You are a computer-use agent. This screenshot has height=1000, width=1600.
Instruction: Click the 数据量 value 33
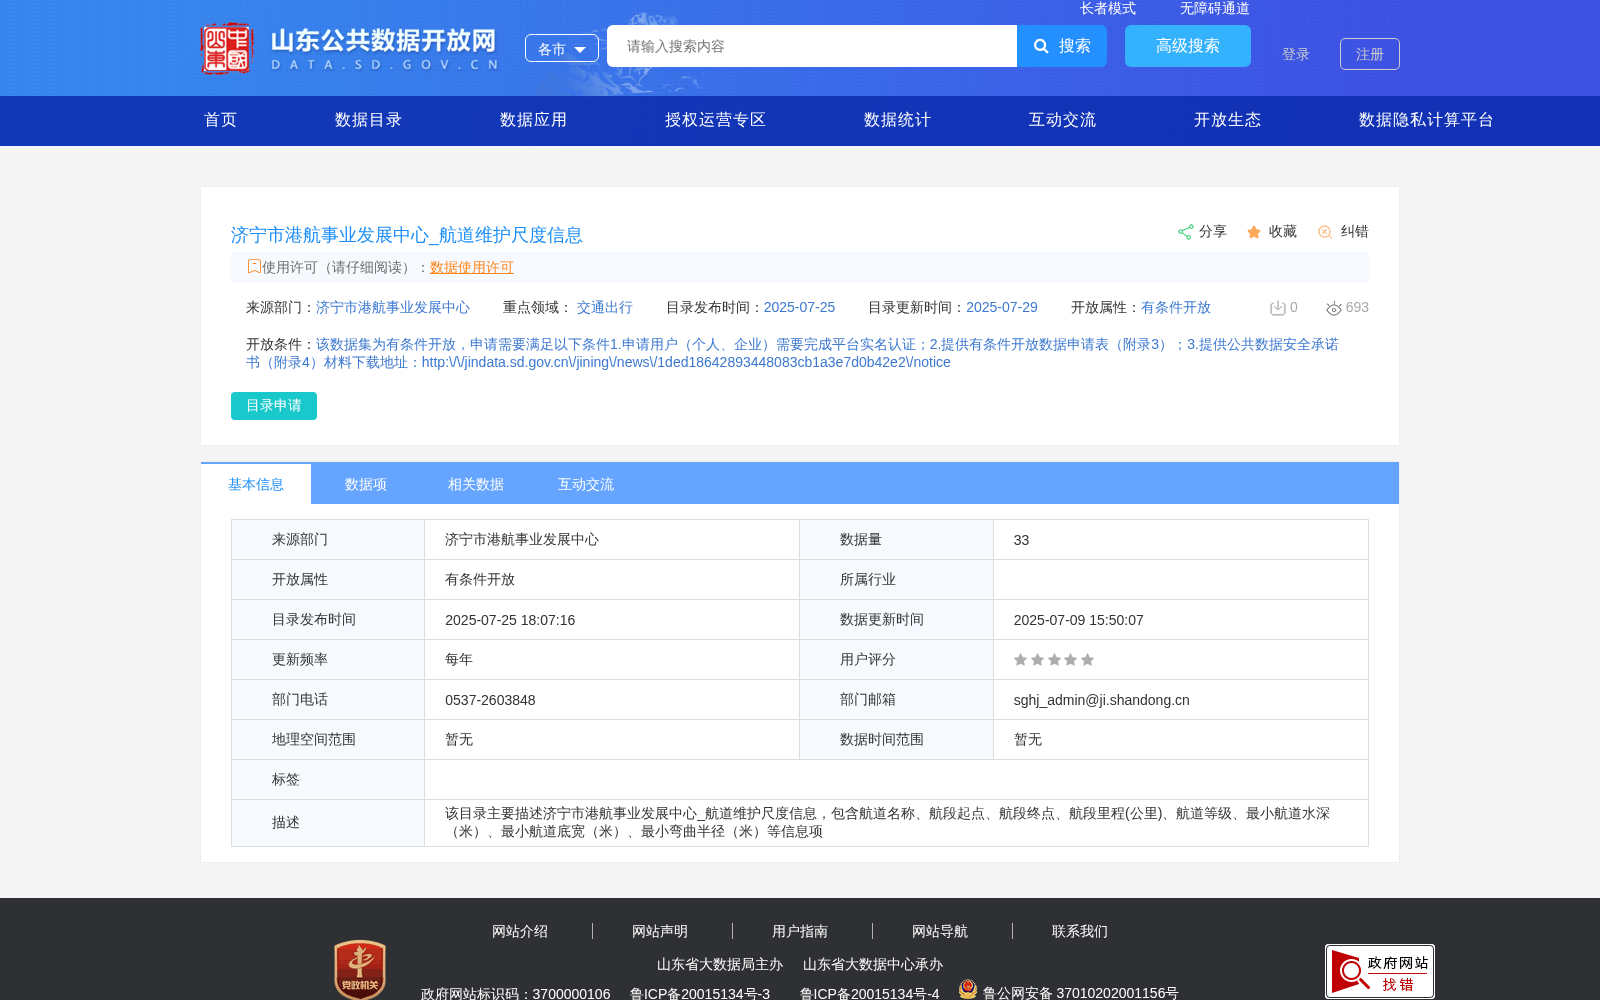click(x=1021, y=540)
